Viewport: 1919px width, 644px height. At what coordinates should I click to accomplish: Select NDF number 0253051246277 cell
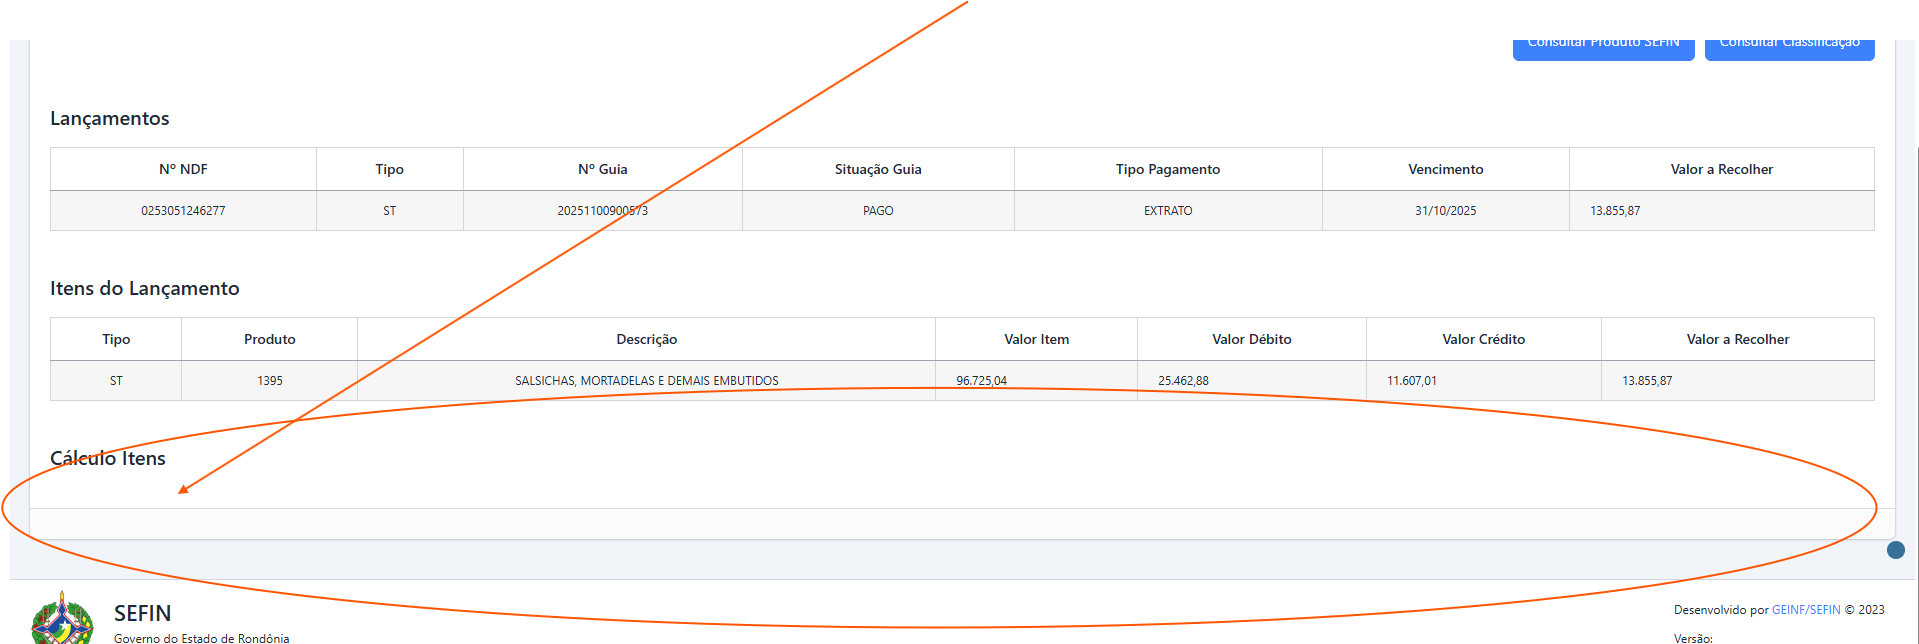(x=183, y=211)
